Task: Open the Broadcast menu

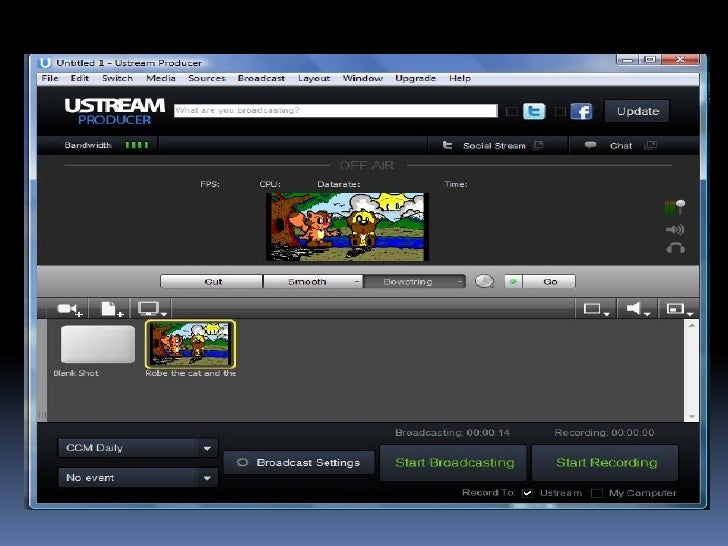Action: 261,78
